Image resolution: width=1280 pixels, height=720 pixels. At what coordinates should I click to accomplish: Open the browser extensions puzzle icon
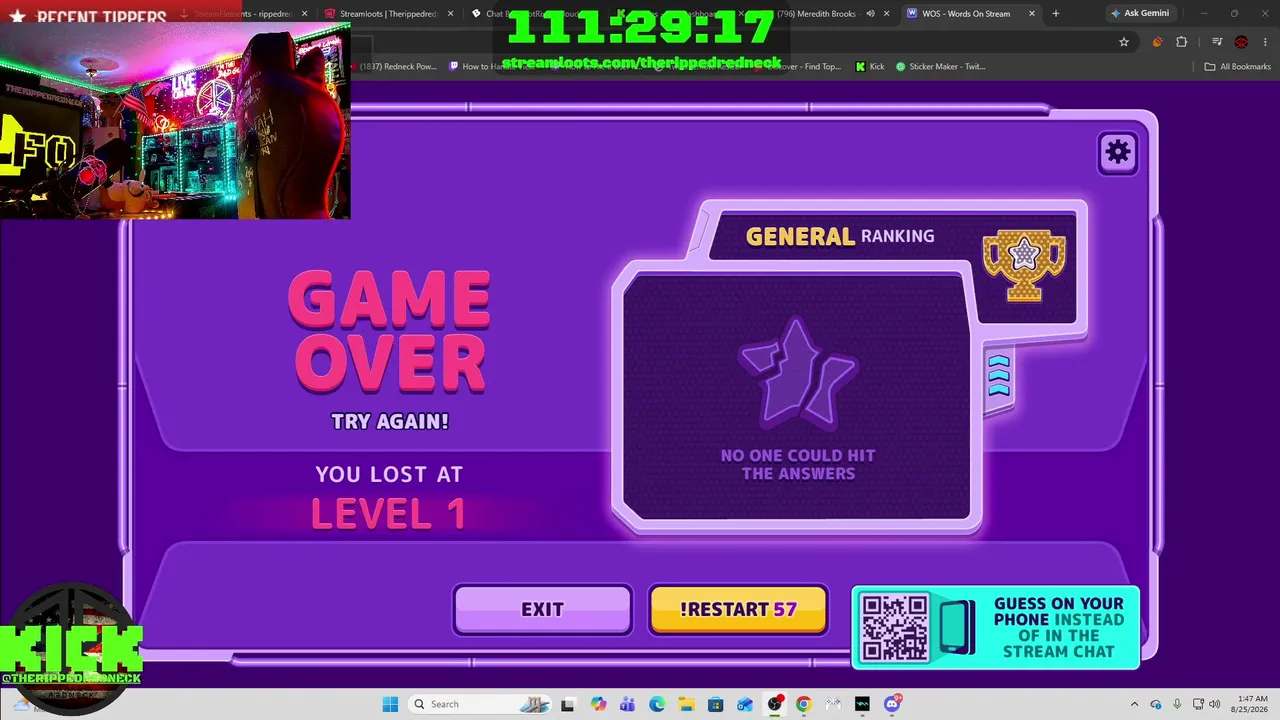click(1181, 42)
